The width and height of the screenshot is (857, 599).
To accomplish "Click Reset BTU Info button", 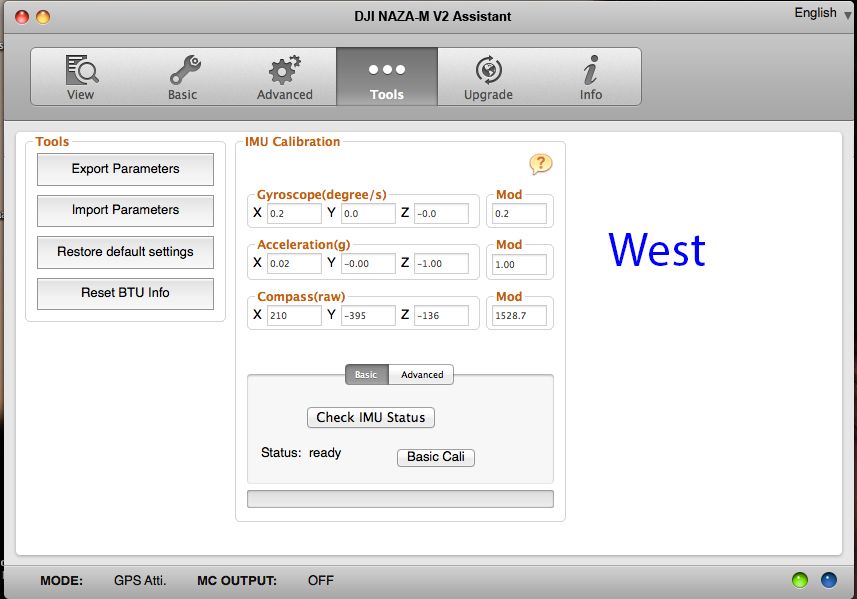I will pyautogui.click(x=125, y=293).
